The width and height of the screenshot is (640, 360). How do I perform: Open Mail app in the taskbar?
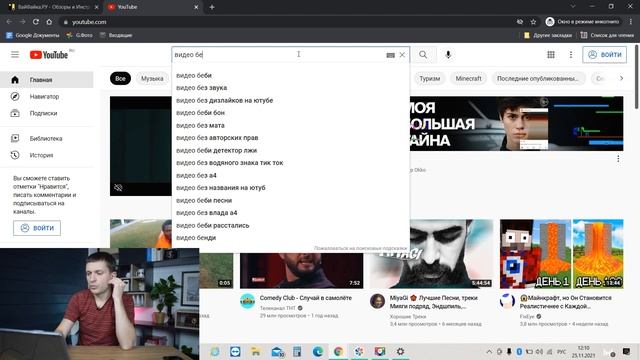(277, 351)
